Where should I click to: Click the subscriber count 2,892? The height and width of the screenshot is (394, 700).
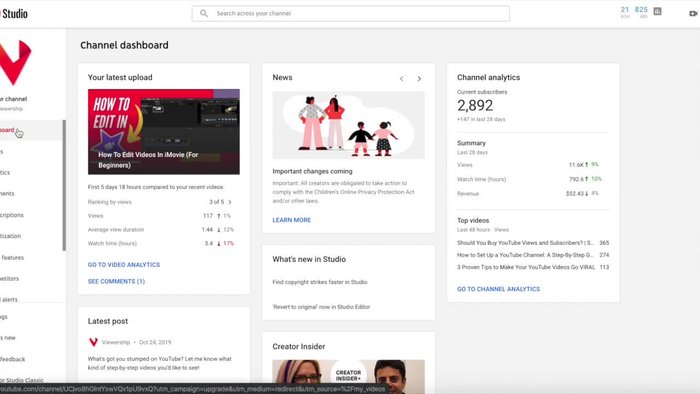475,105
